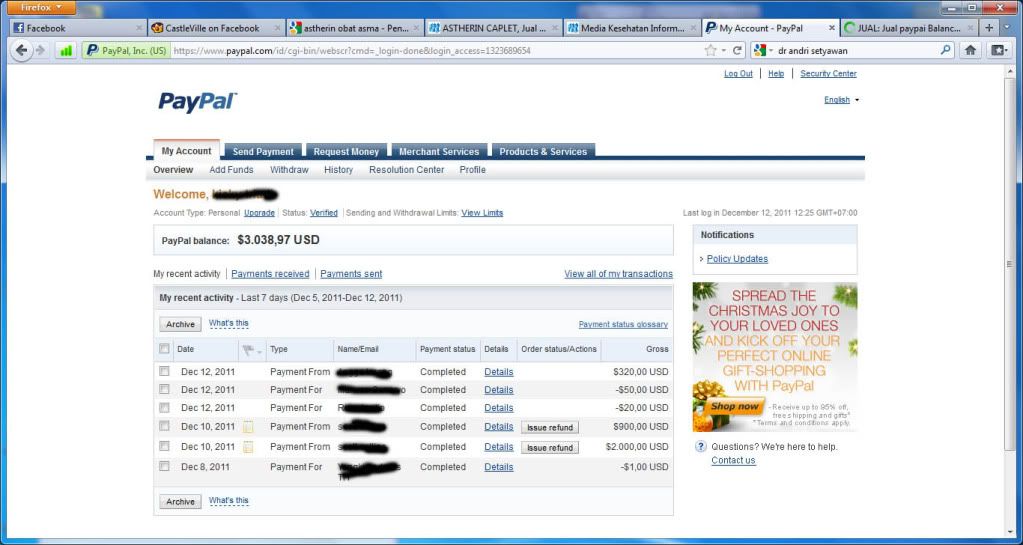The image size is (1023, 545).
Task: Click the browser Back arrow button
Action: [22, 50]
